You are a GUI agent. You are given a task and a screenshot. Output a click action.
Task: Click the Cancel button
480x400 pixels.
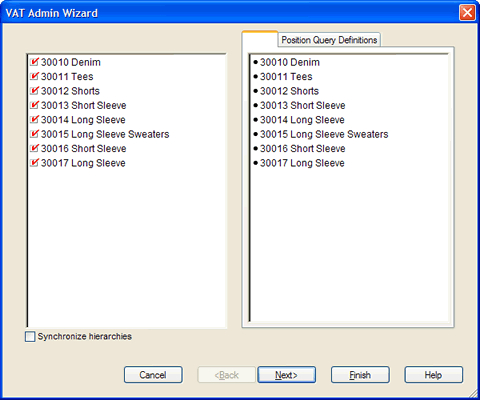pos(153,375)
